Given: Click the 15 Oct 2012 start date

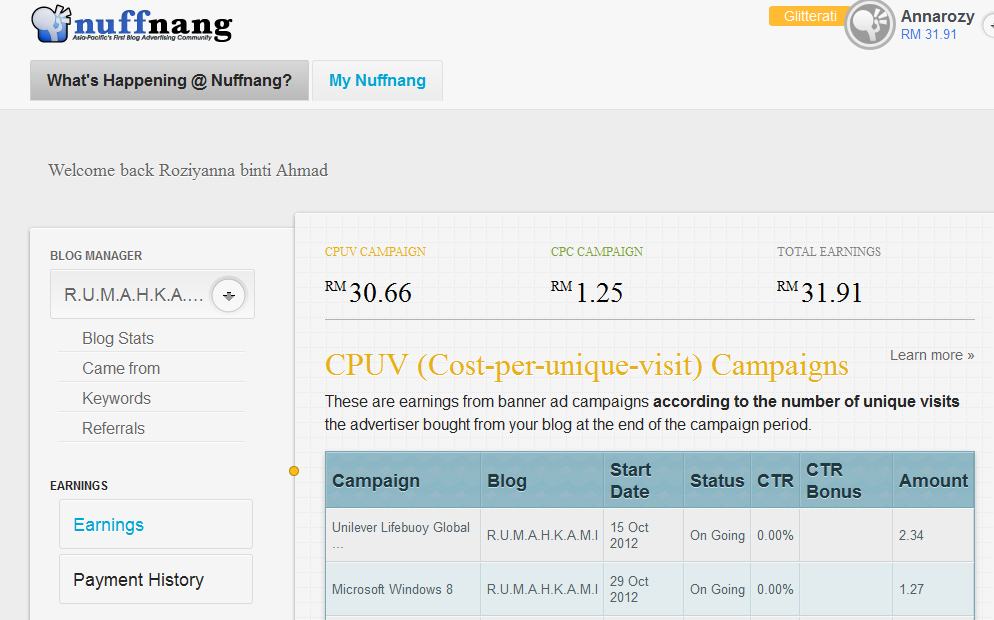Looking at the screenshot, I should pos(643,535).
